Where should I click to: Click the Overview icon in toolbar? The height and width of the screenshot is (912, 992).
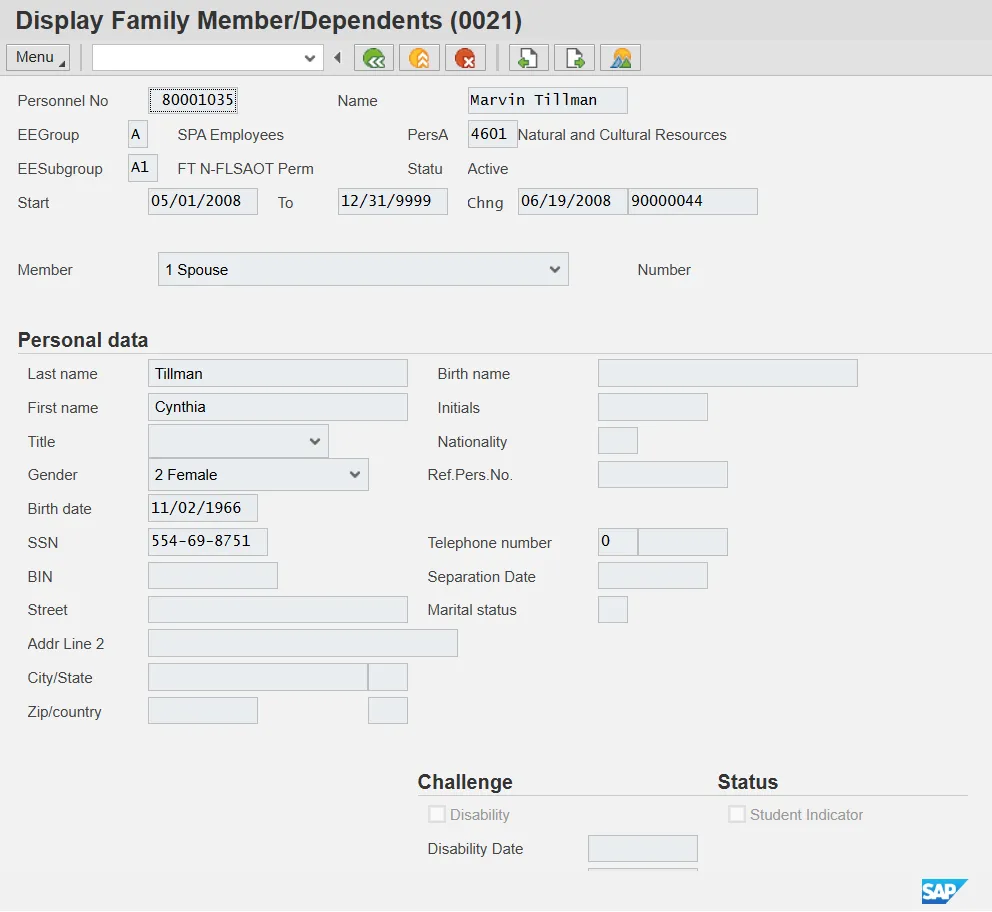(x=620, y=58)
